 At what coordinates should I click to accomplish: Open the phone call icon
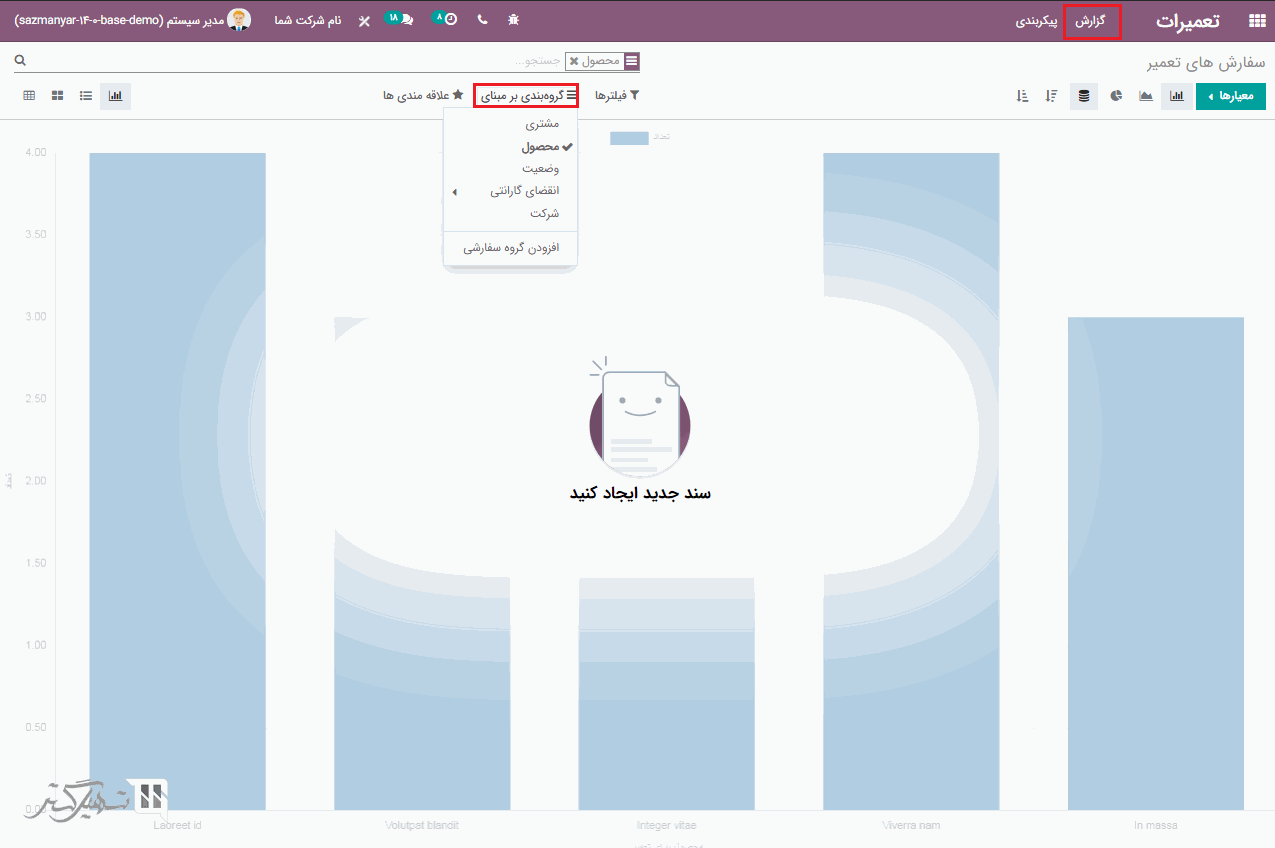pos(482,20)
